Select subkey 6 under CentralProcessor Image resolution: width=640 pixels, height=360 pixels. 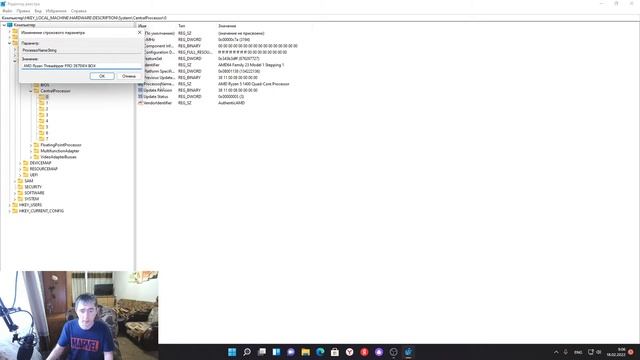tap(44, 133)
